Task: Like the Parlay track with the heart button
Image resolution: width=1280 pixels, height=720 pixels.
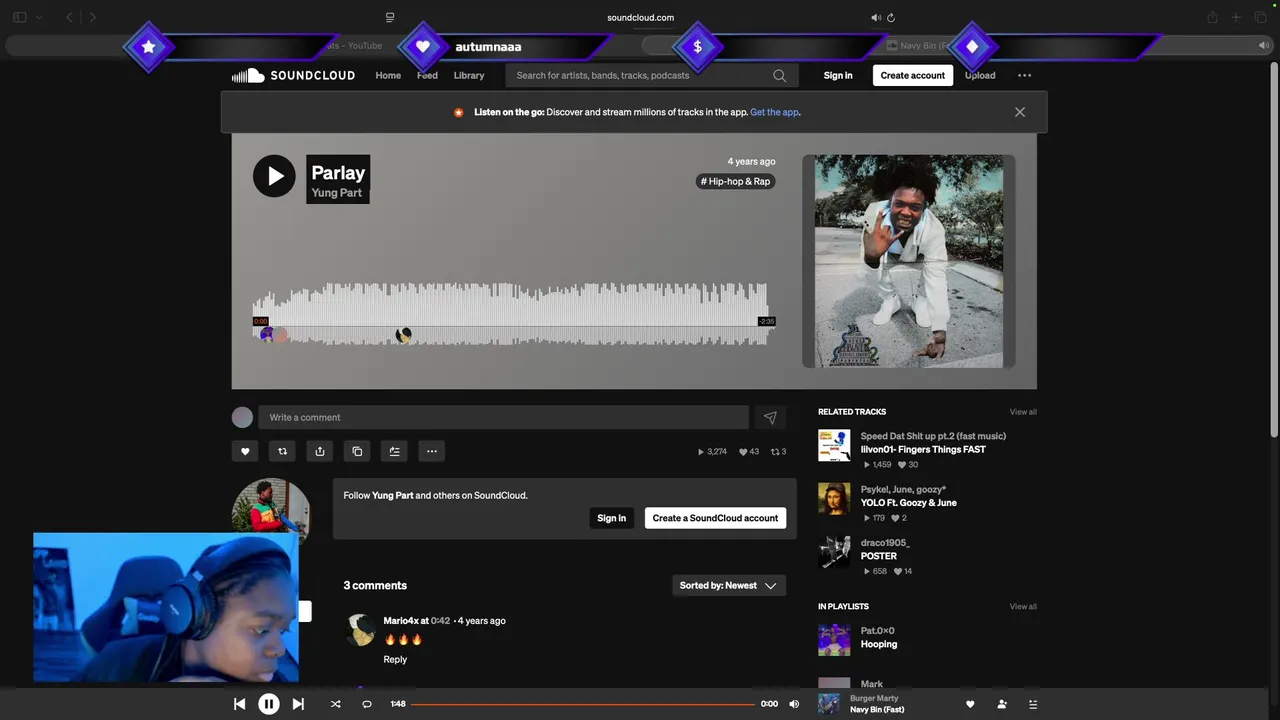Action: point(245,451)
